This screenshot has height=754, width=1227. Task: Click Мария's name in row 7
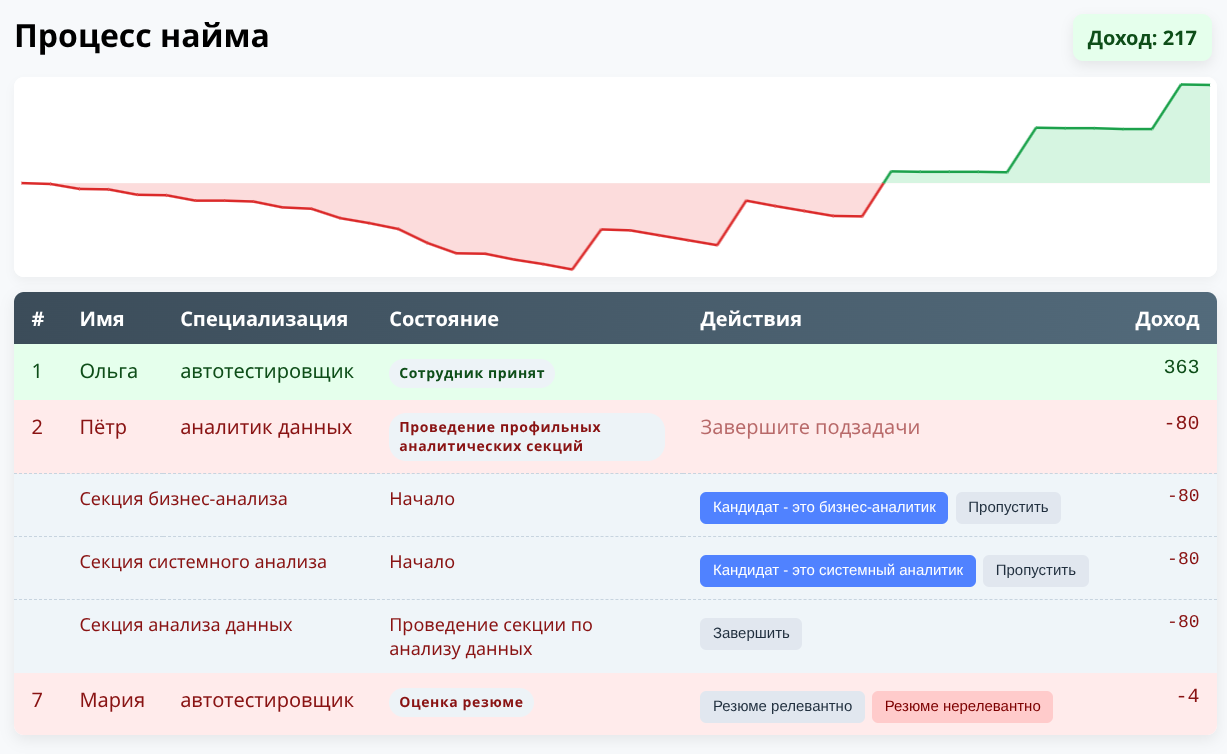(x=110, y=701)
